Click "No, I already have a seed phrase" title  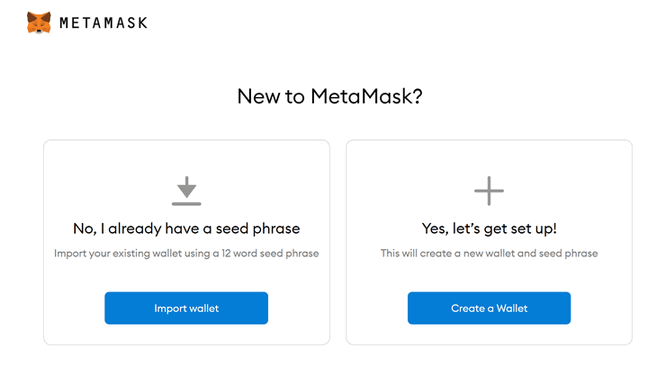tap(186, 229)
